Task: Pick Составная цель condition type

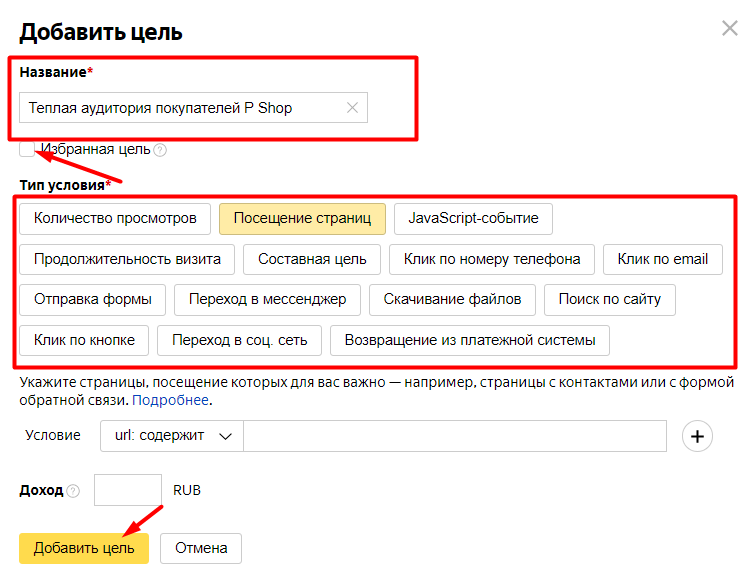Action: (312, 260)
